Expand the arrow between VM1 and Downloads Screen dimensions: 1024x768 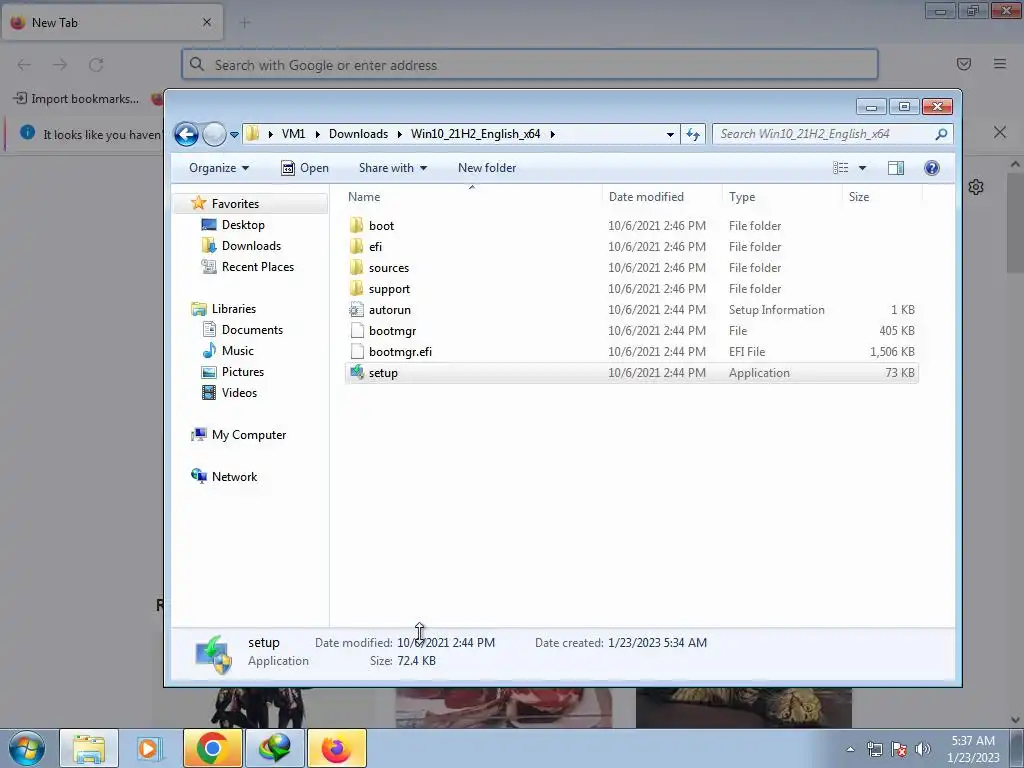tap(317, 135)
